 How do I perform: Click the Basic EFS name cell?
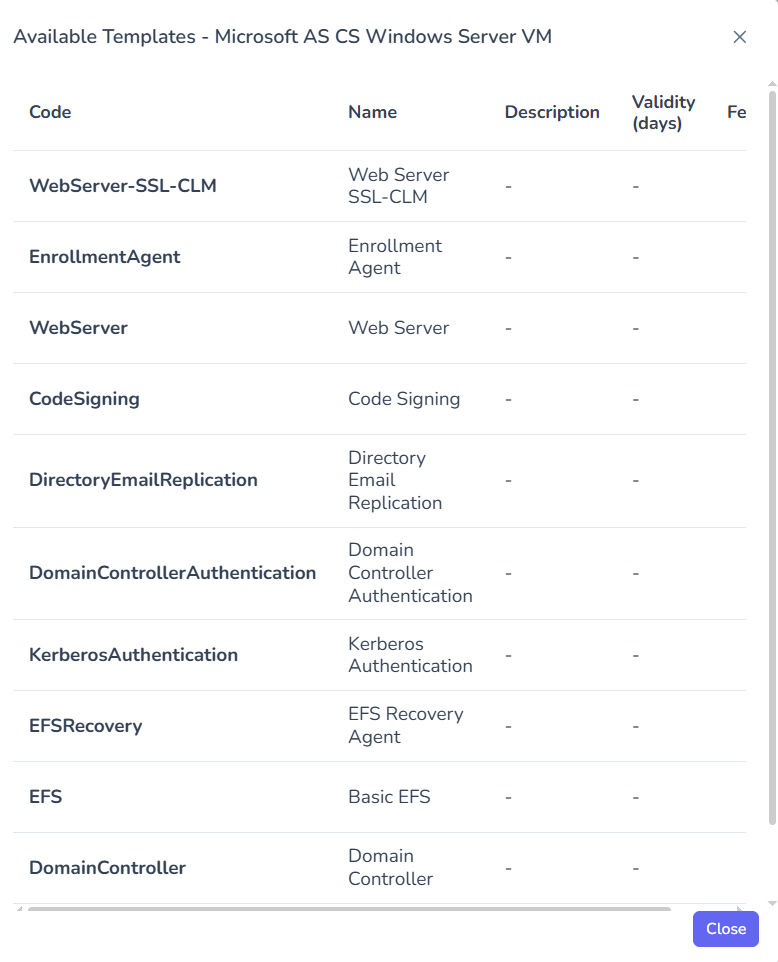pos(389,797)
